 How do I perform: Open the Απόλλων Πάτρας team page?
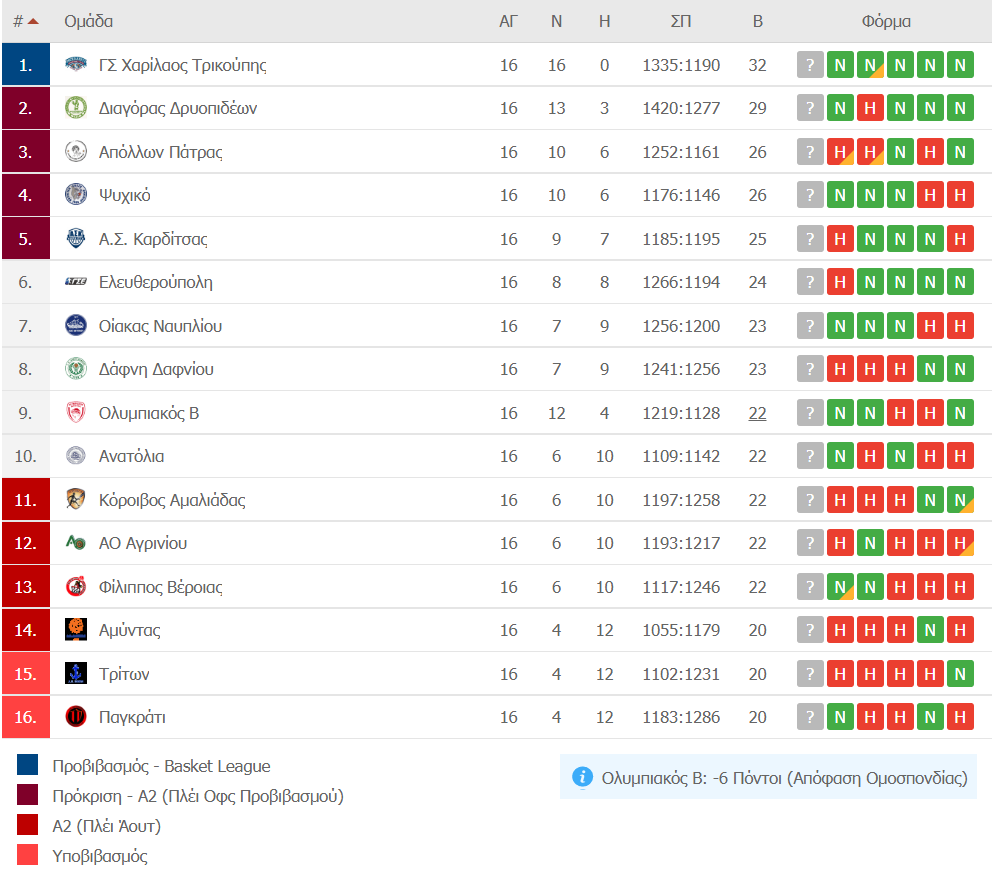161,152
